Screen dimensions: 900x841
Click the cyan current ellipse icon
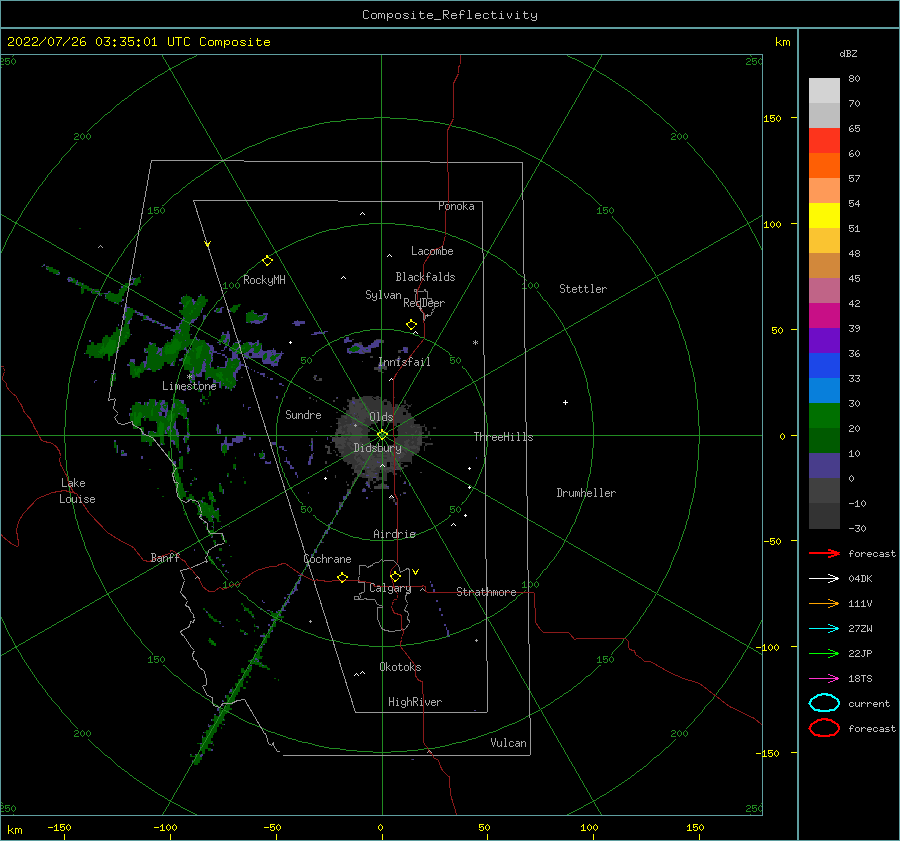pyautogui.click(x=824, y=703)
